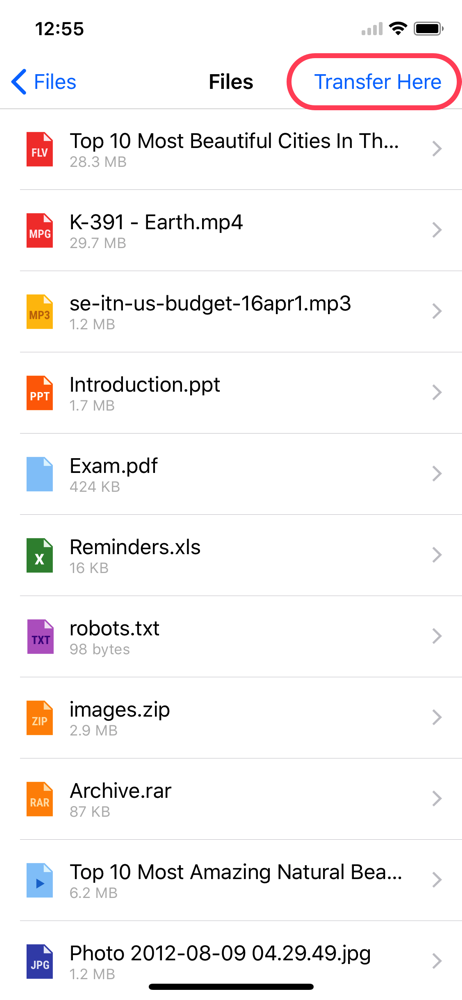Tap the green Excel icon for Reminders
Screen dimensions: 462x1000
tap(40, 555)
